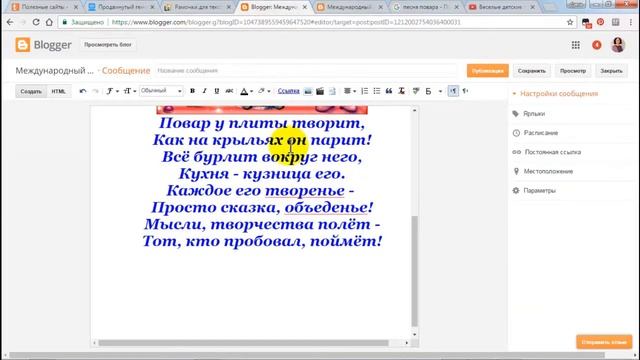640x360 pixels.
Task: Apply a numbered list
Action: 364,91
